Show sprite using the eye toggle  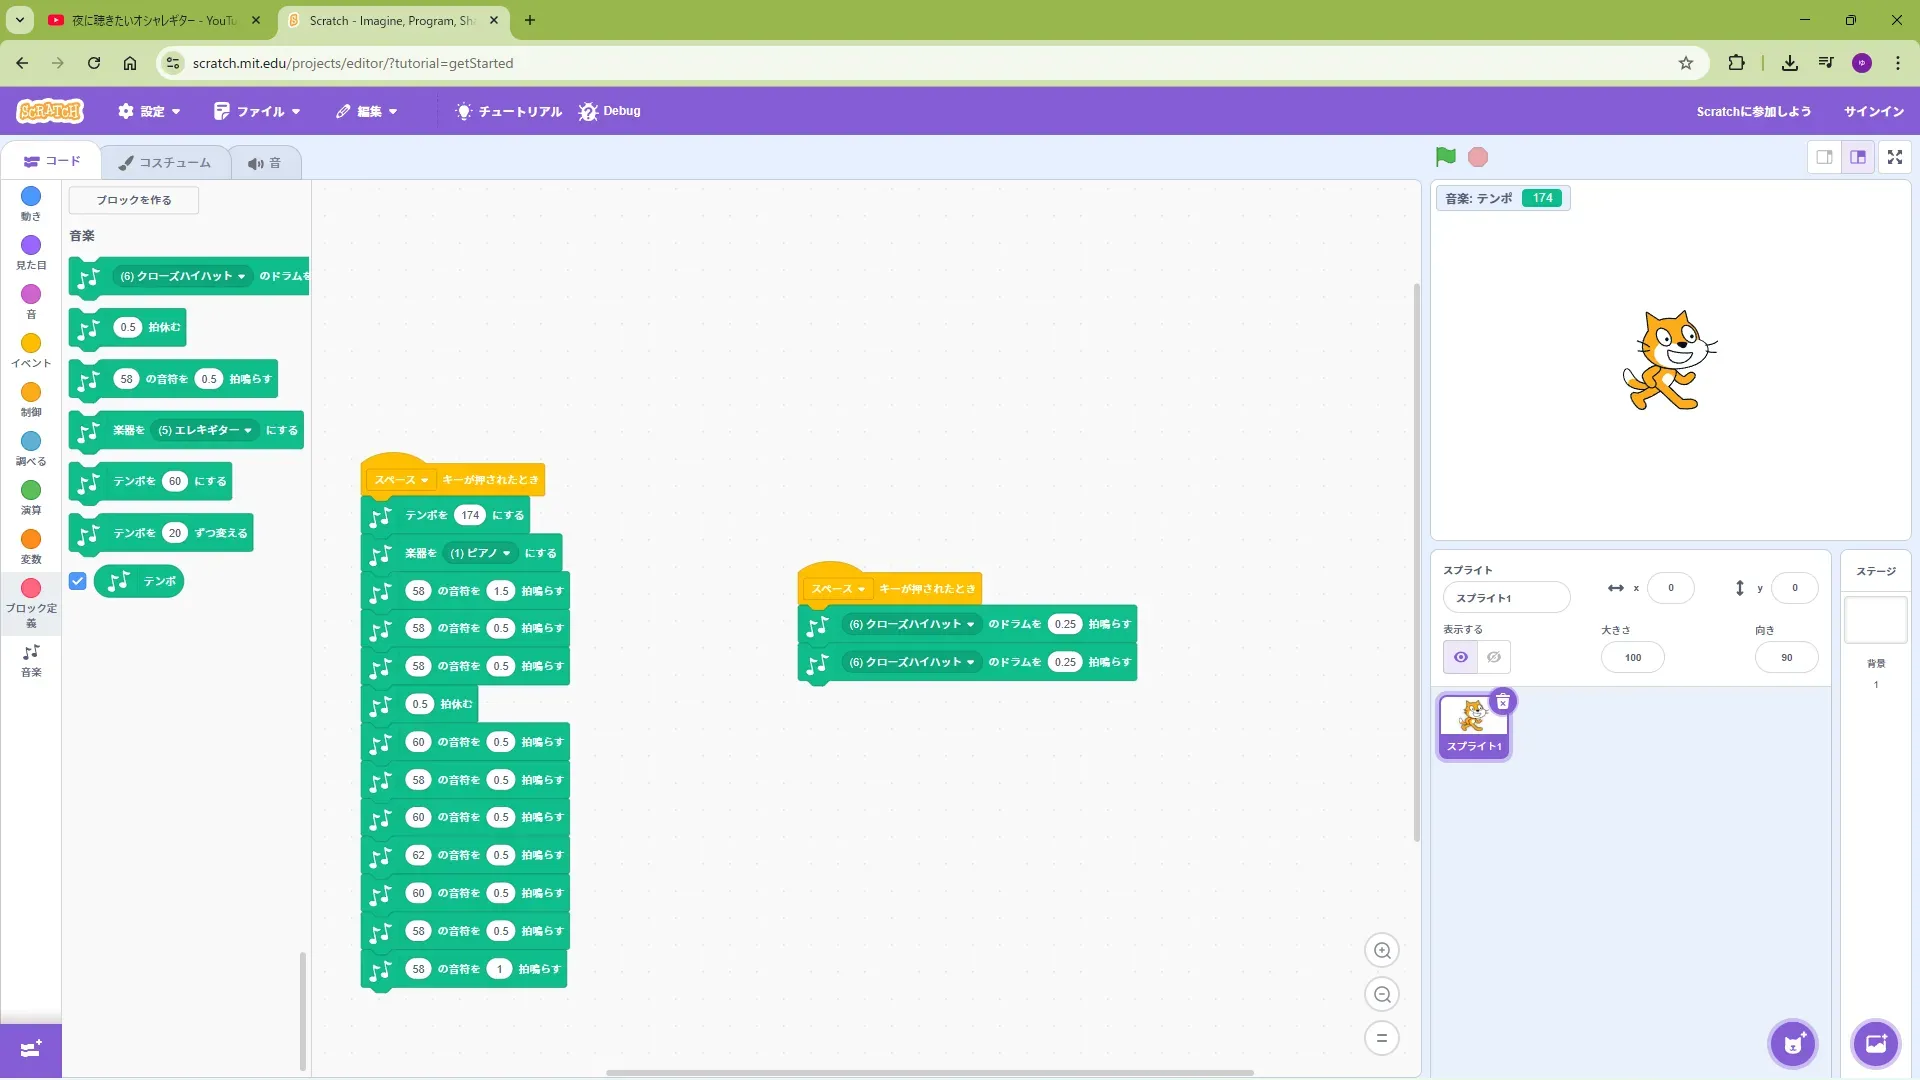pyautogui.click(x=1460, y=658)
